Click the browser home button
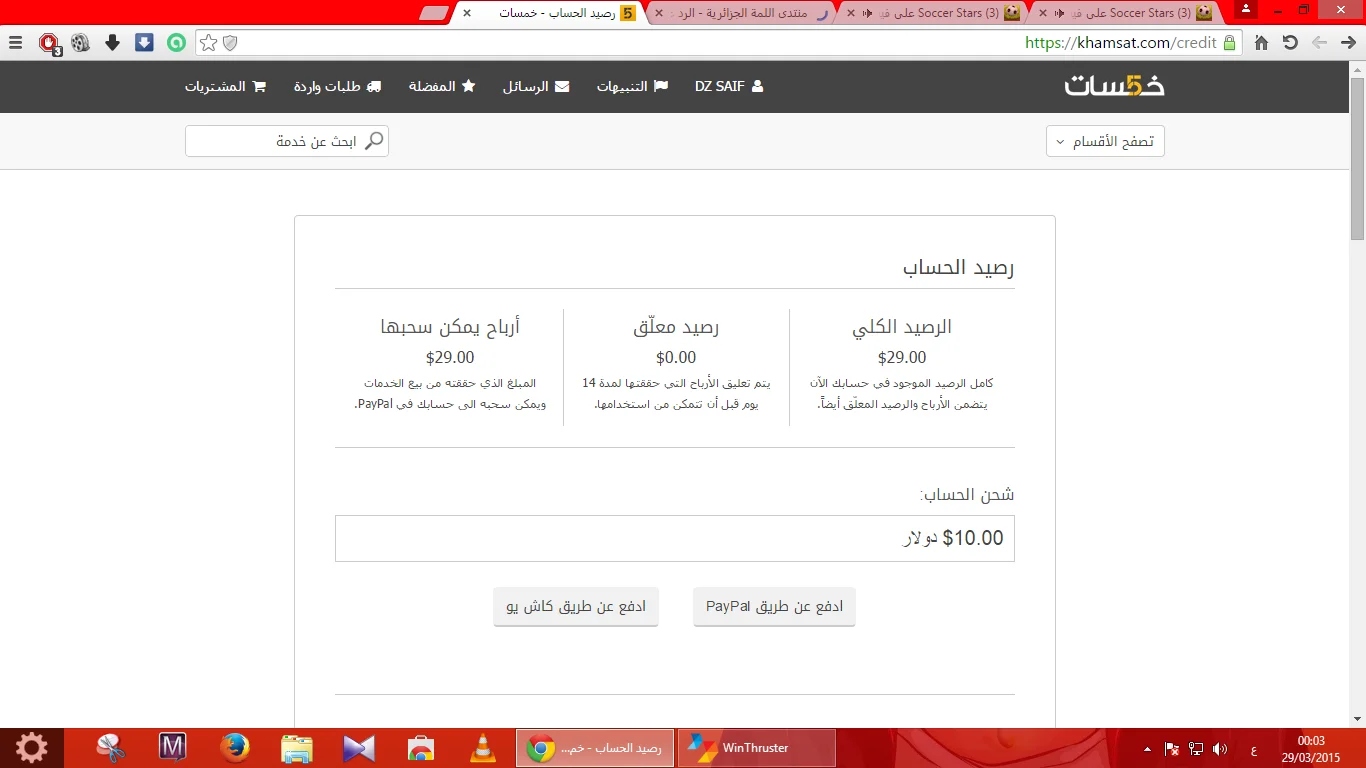The height and width of the screenshot is (768, 1366). [1262, 43]
